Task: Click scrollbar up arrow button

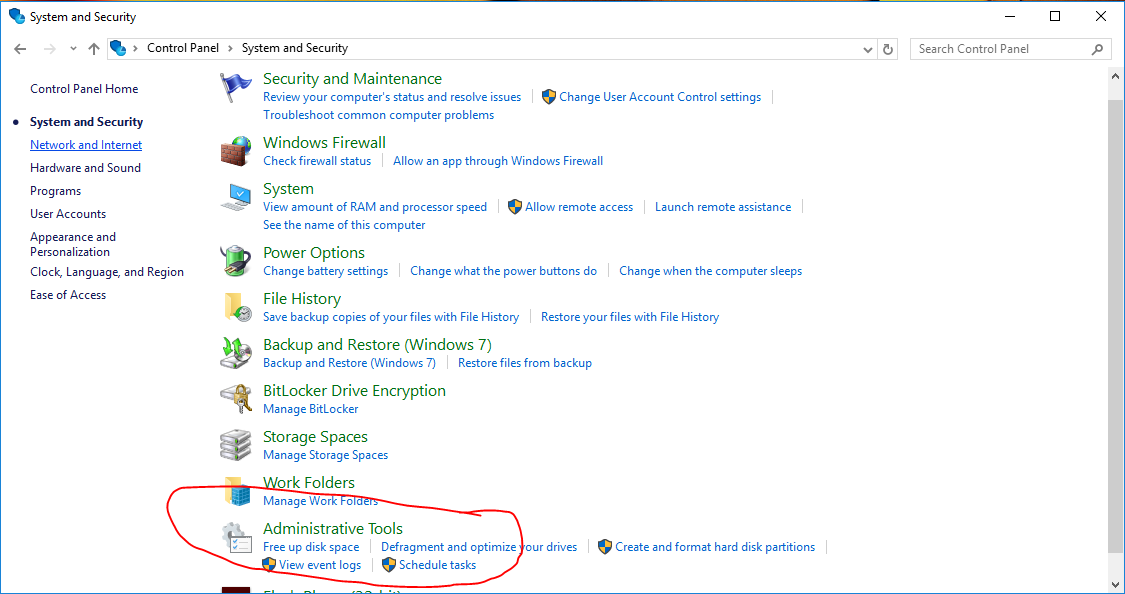Action: click(x=1115, y=75)
